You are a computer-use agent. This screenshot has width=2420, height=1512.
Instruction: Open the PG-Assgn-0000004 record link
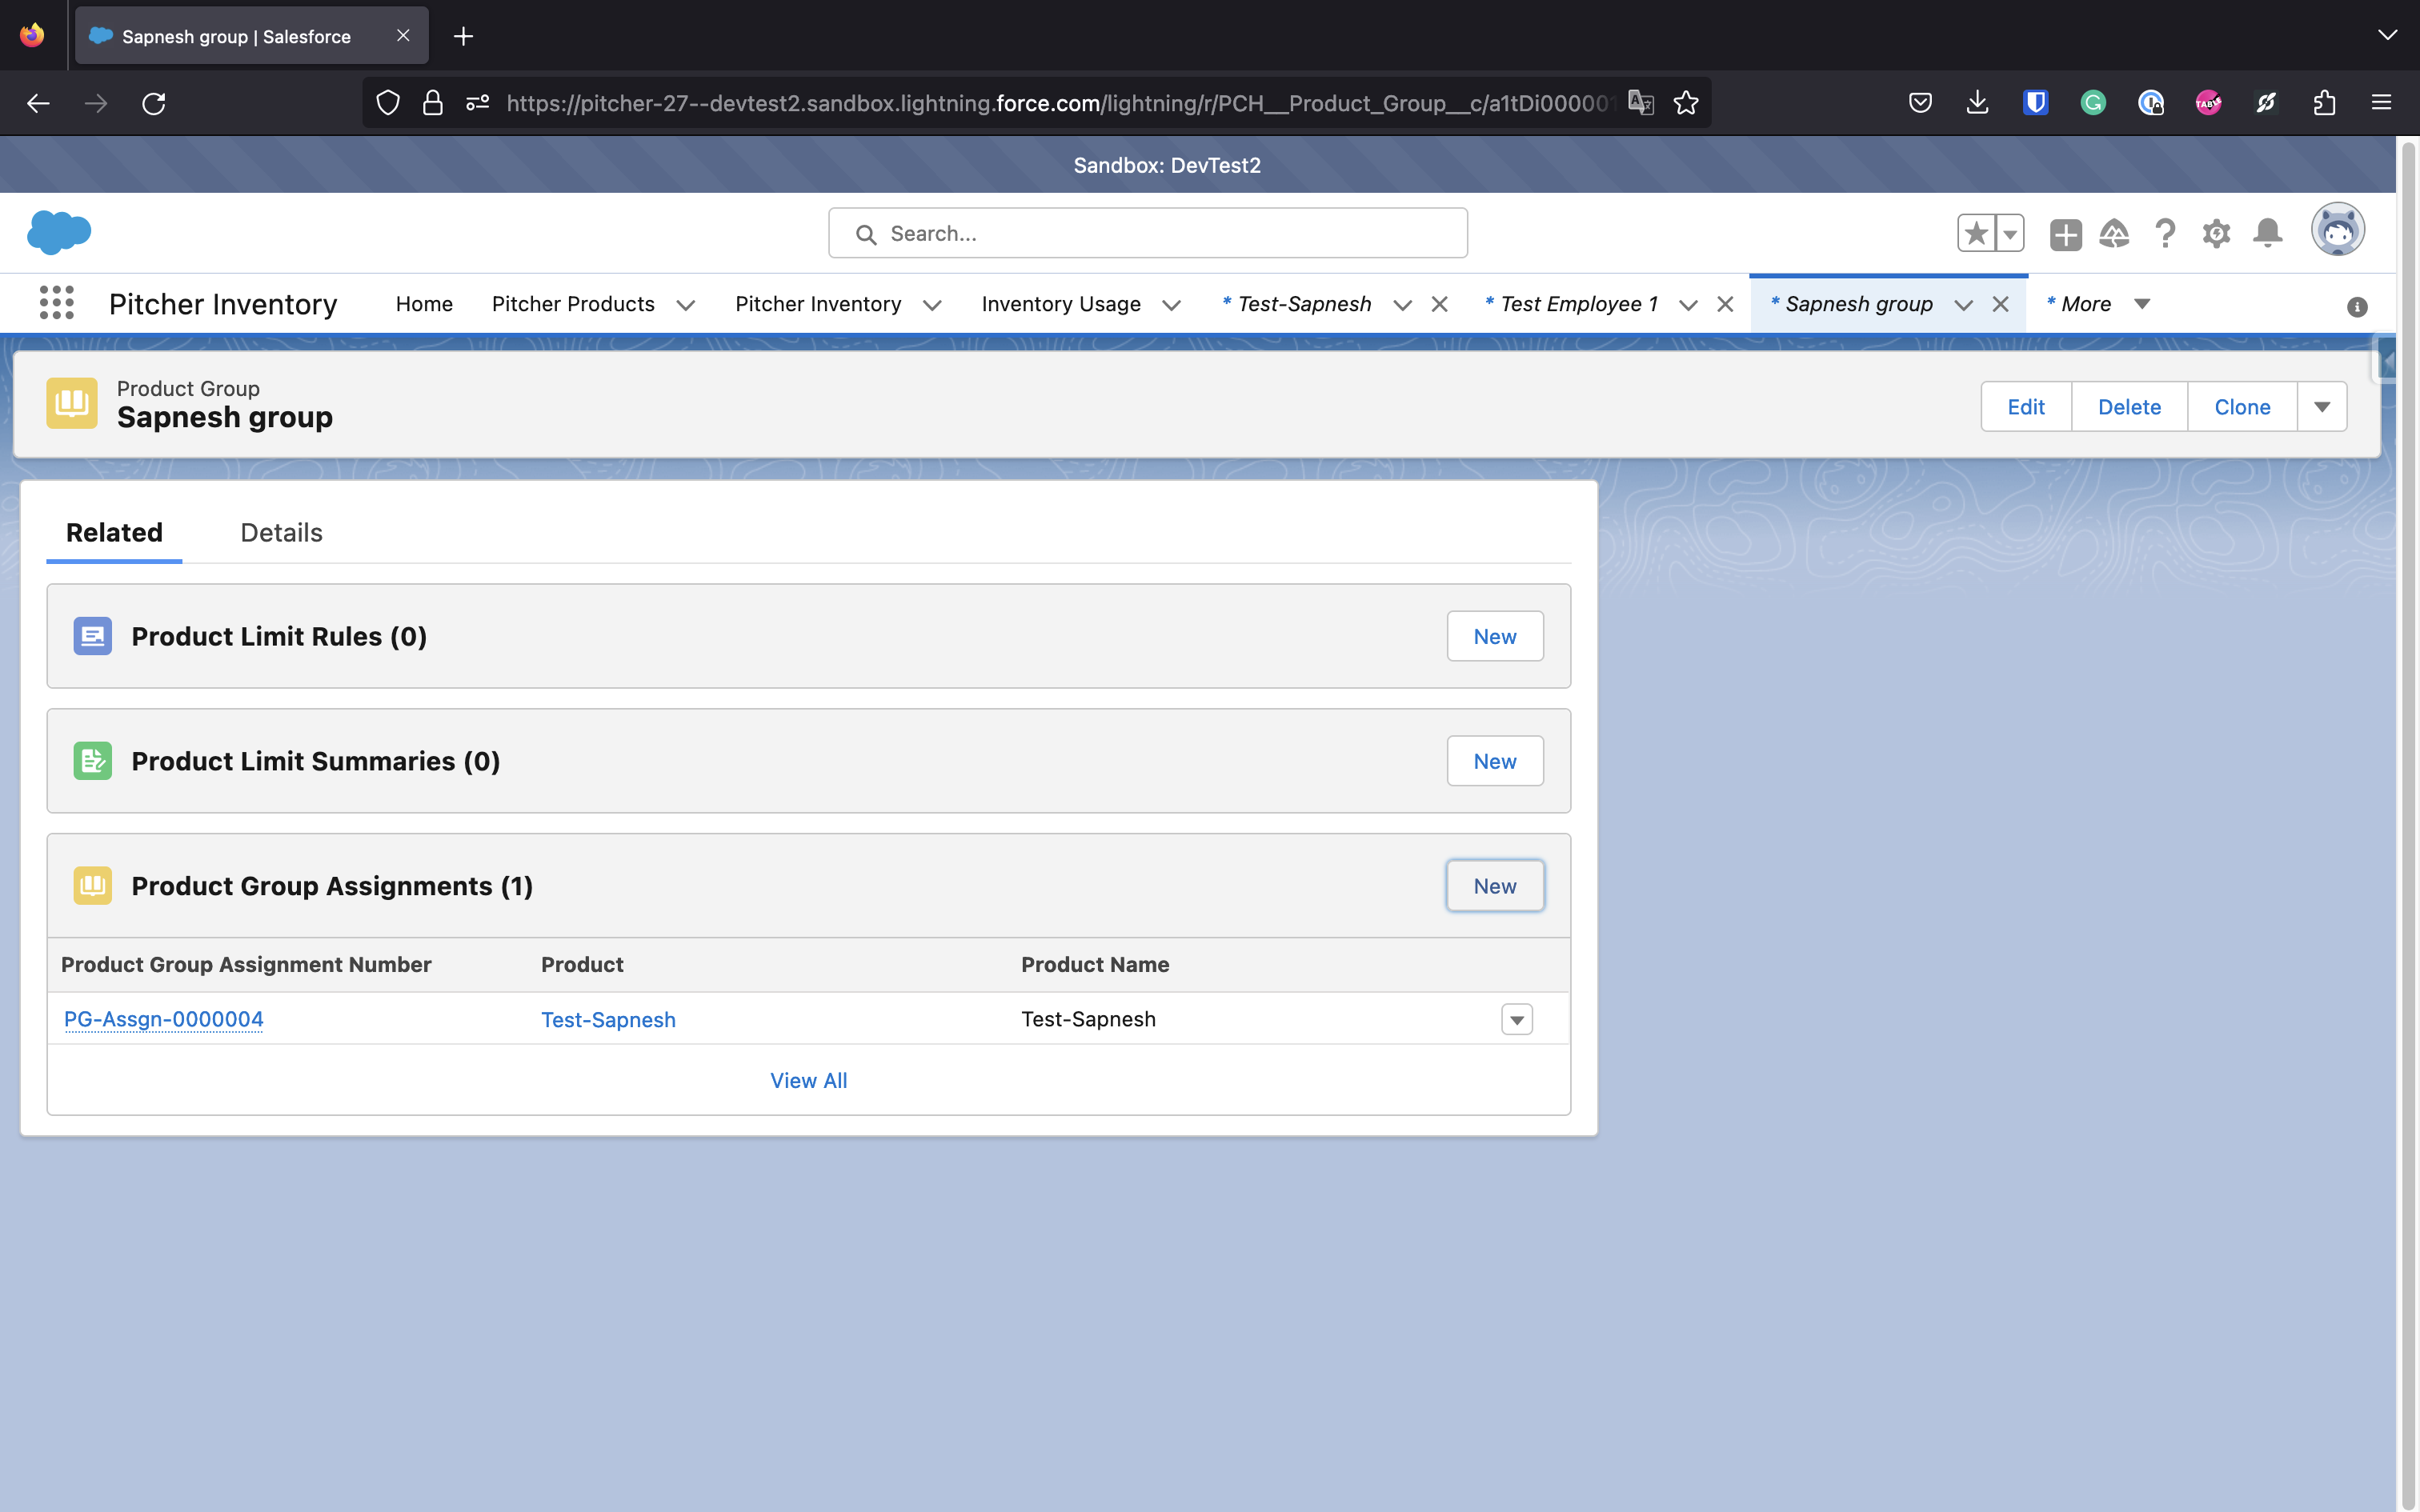(164, 1020)
